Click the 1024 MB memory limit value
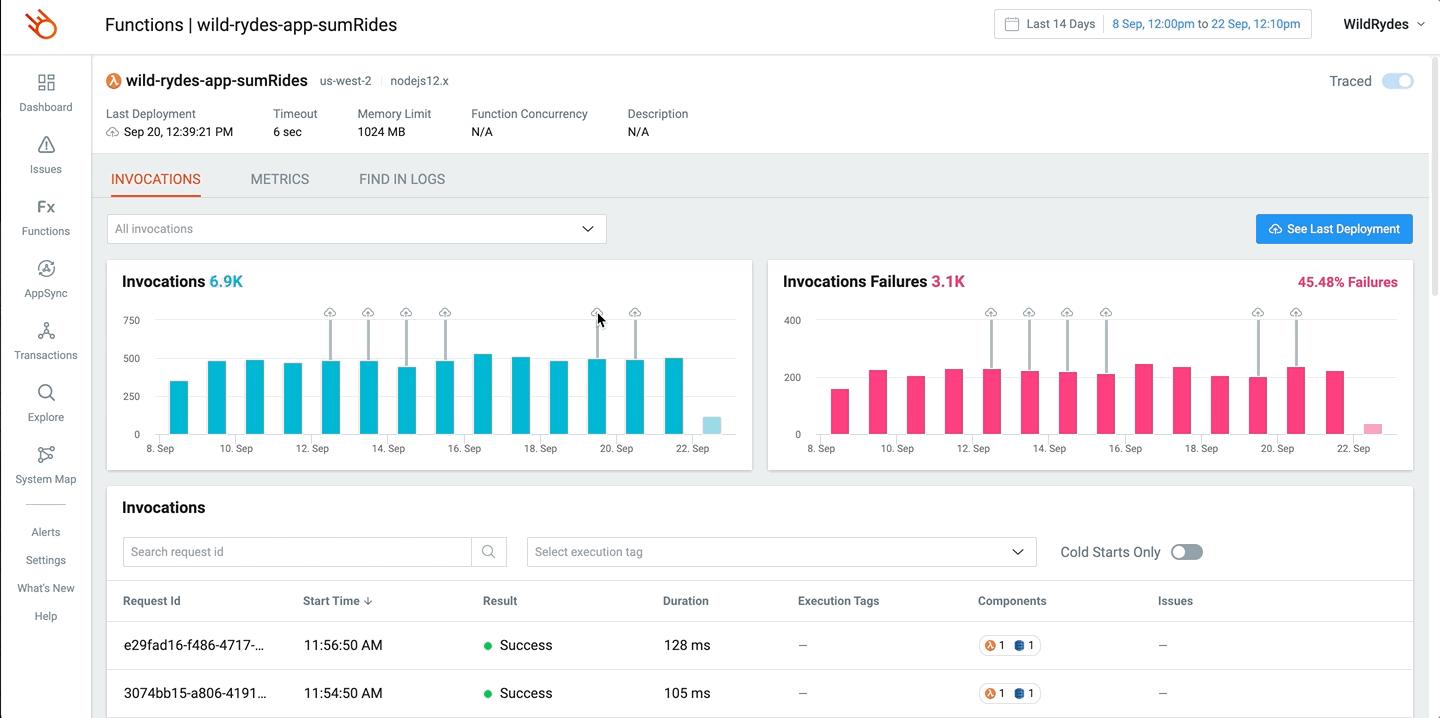Viewport: 1440px width, 718px height. click(381, 132)
